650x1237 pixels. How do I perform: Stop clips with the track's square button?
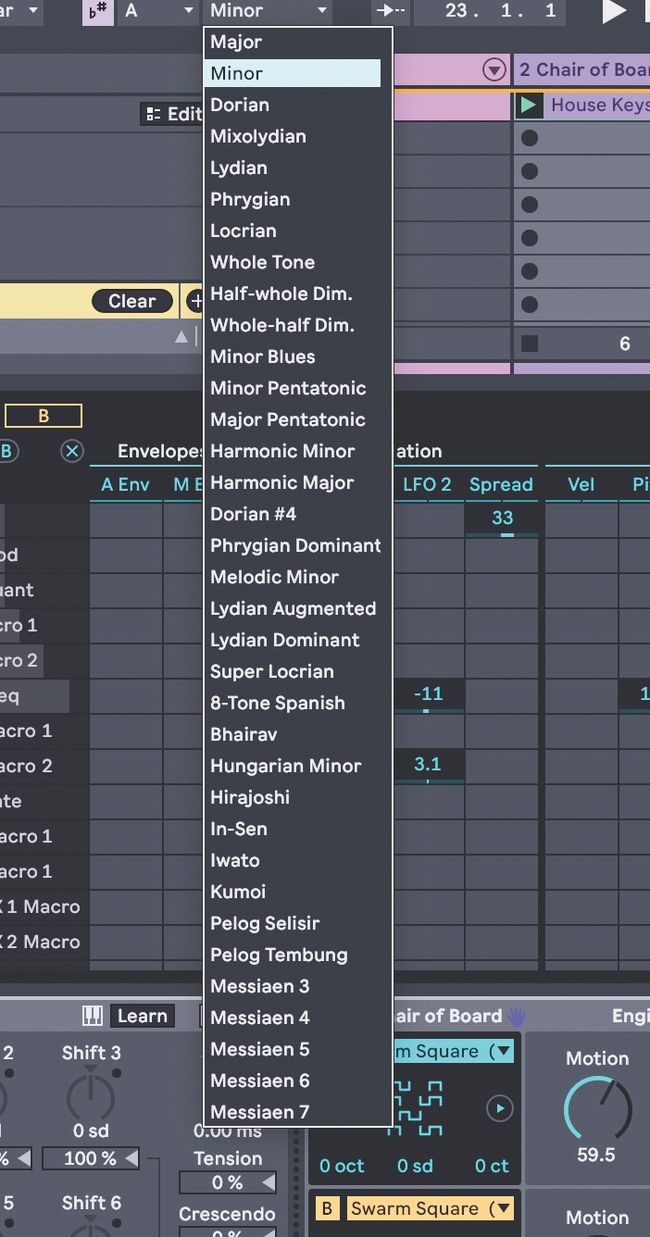(529, 344)
